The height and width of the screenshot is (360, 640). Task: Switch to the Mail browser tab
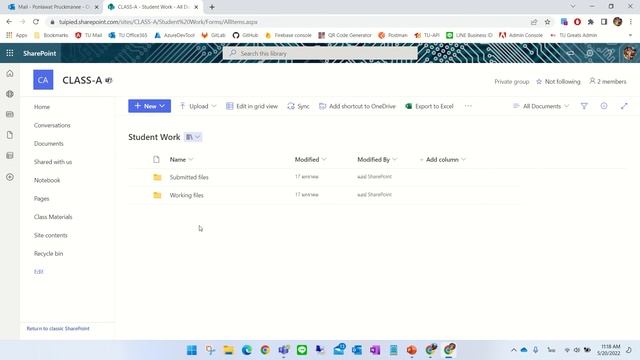pyautogui.click(x=52, y=7)
